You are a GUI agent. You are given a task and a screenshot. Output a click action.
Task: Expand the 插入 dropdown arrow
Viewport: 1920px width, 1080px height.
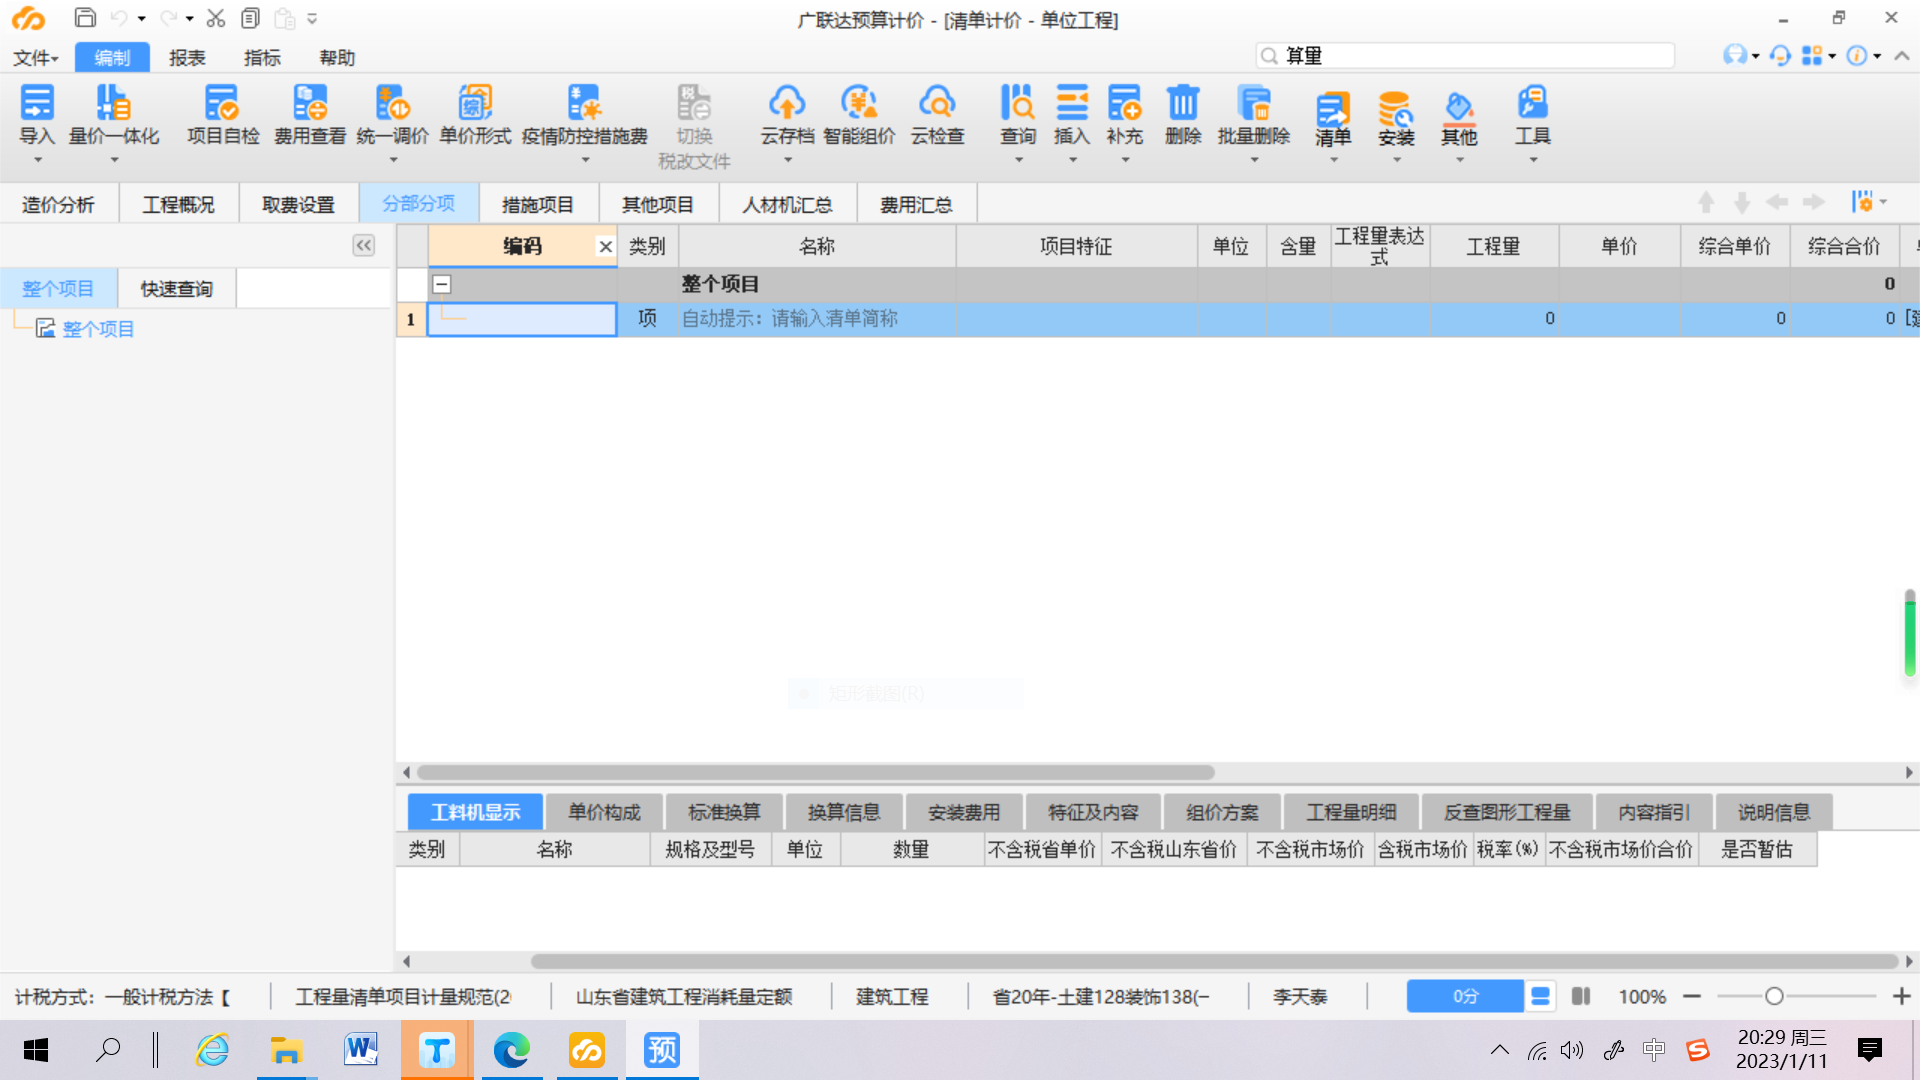1072,160
